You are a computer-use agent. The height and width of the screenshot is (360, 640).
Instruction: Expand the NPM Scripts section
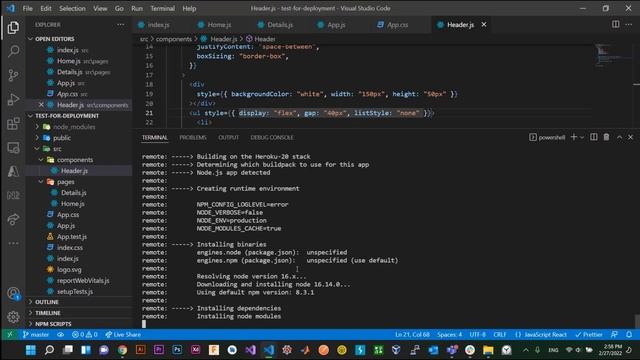pos(31,324)
